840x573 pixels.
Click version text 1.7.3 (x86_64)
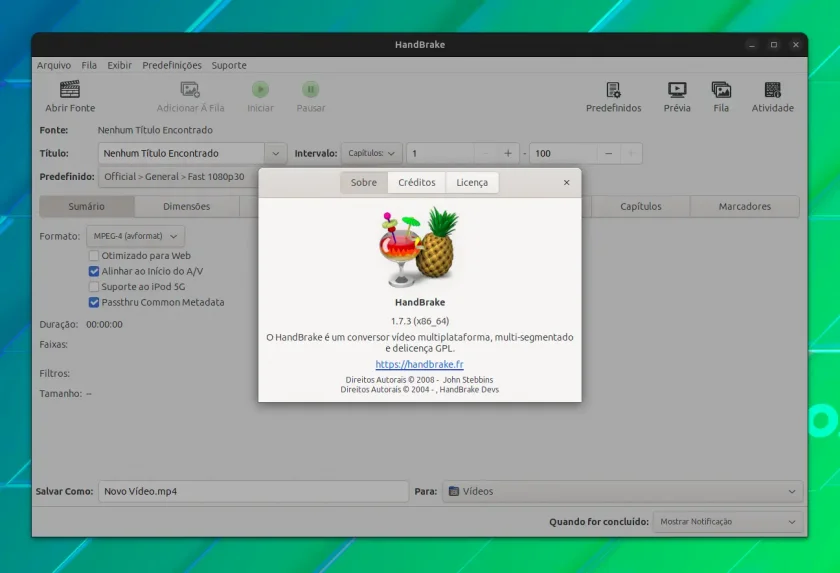(x=420, y=321)
